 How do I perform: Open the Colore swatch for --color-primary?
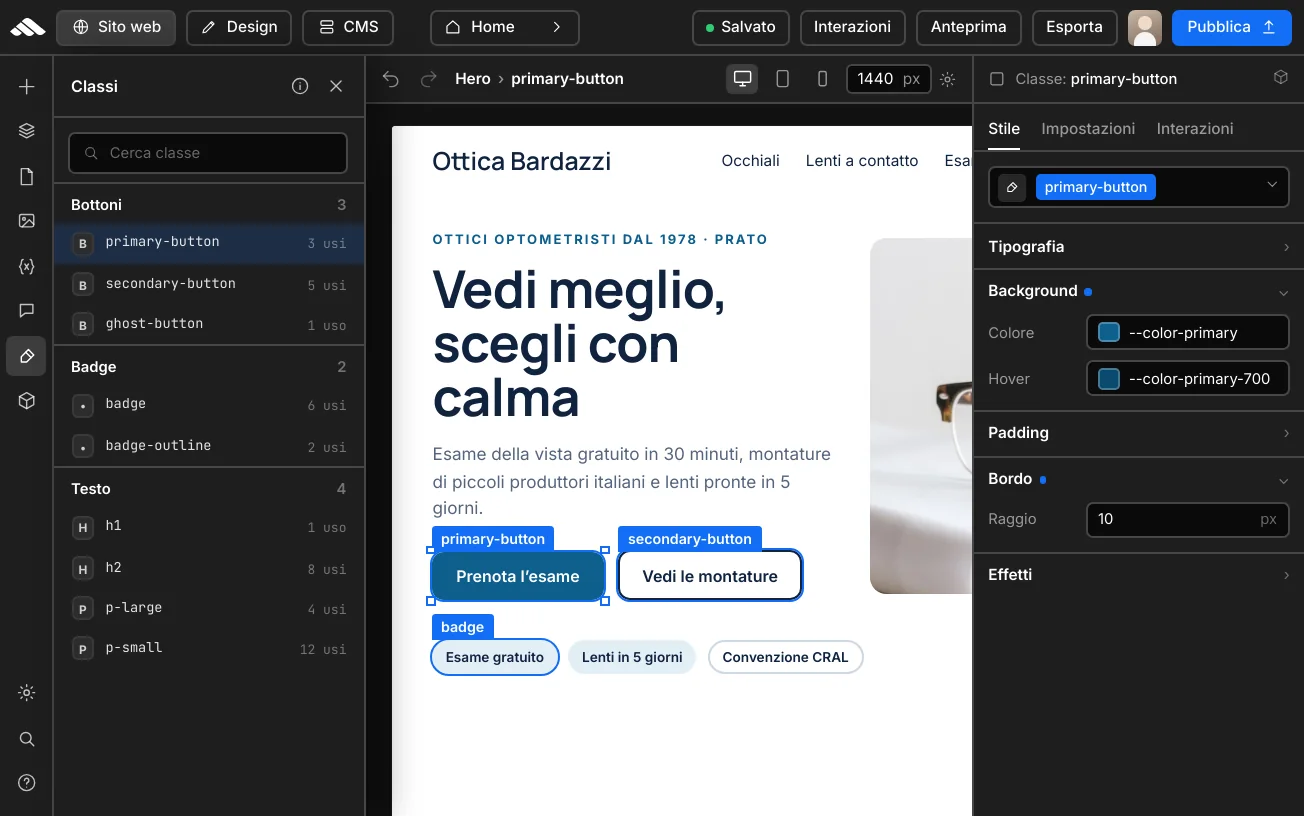pyautogui.click(x=1109, y=333)
